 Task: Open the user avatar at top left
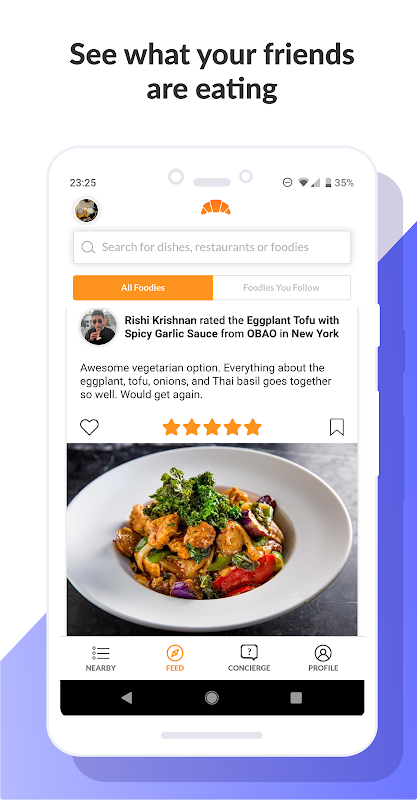[86, 210]
